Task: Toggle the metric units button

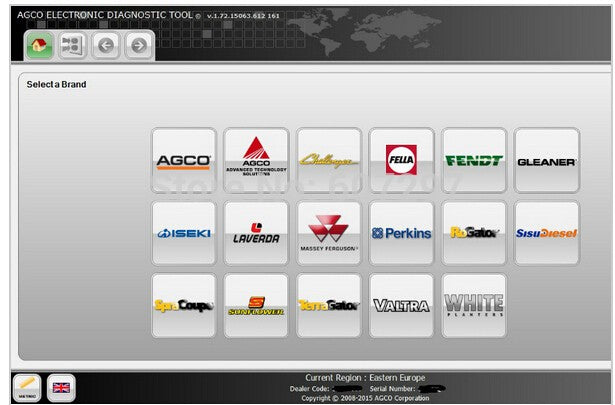Action: coord(26,387)
